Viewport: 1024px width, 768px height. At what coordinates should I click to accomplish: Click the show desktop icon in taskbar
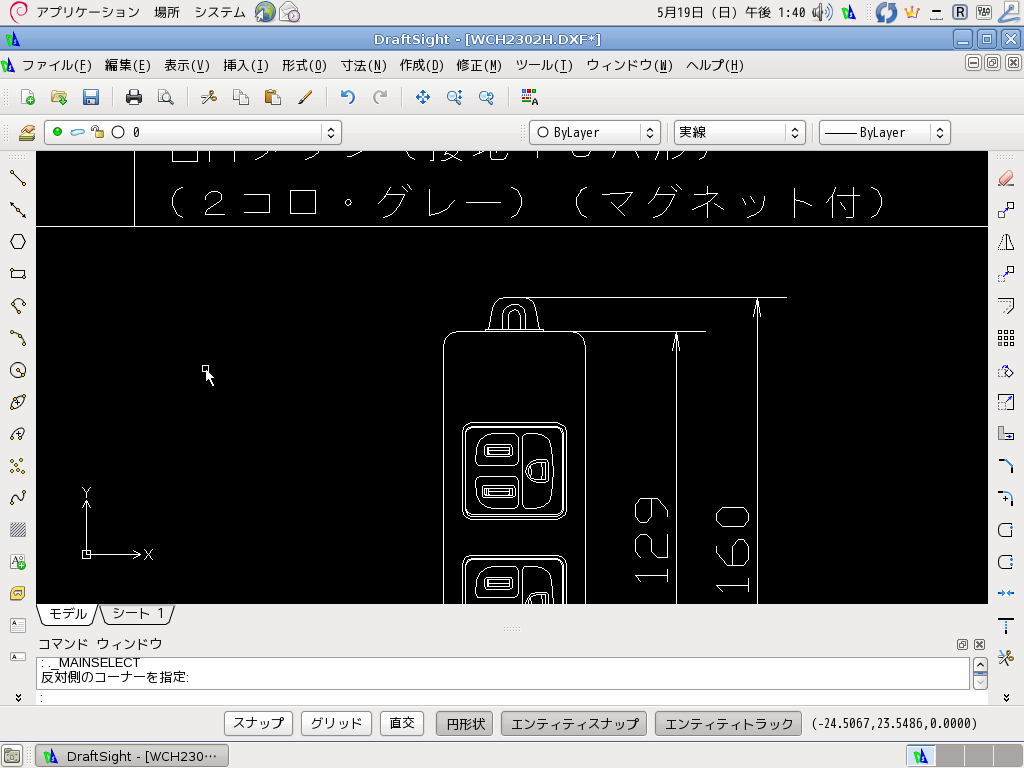point(12,756)
